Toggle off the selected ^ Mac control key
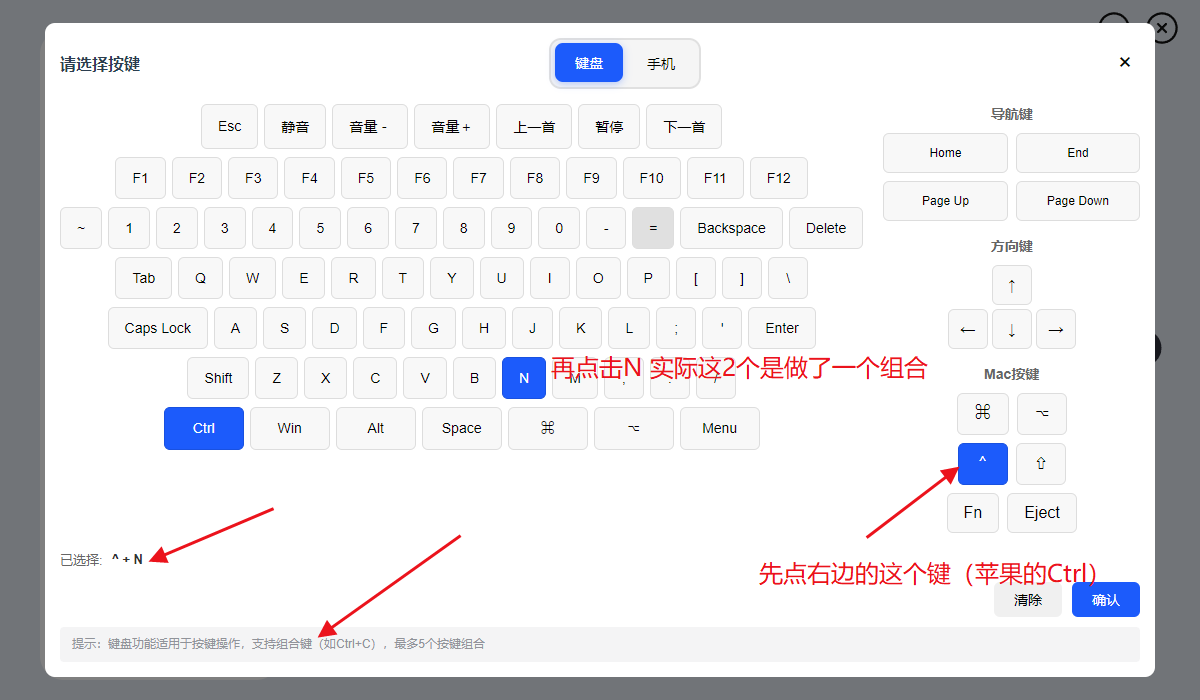1200x700 pixels. point(982,464)
